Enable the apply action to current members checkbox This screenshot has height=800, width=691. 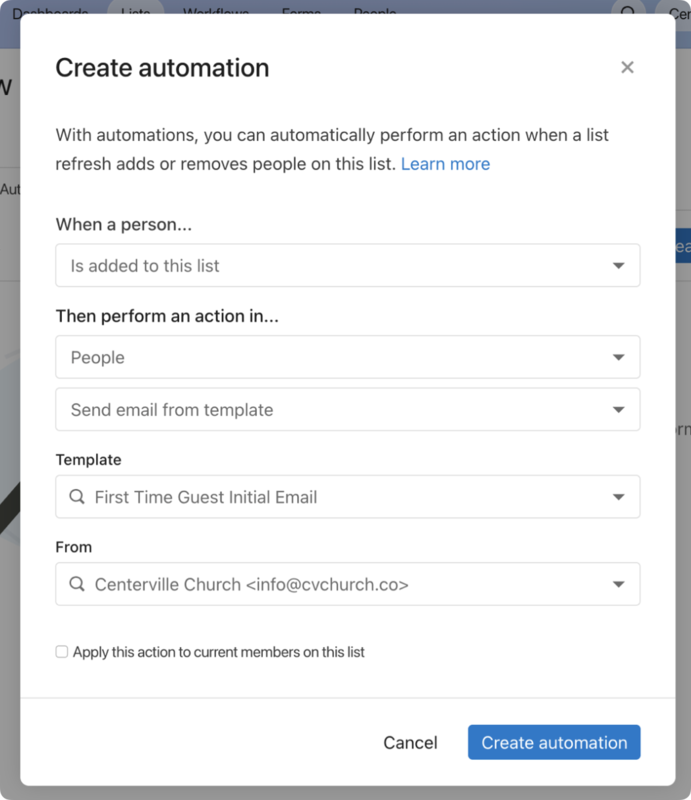61,650
